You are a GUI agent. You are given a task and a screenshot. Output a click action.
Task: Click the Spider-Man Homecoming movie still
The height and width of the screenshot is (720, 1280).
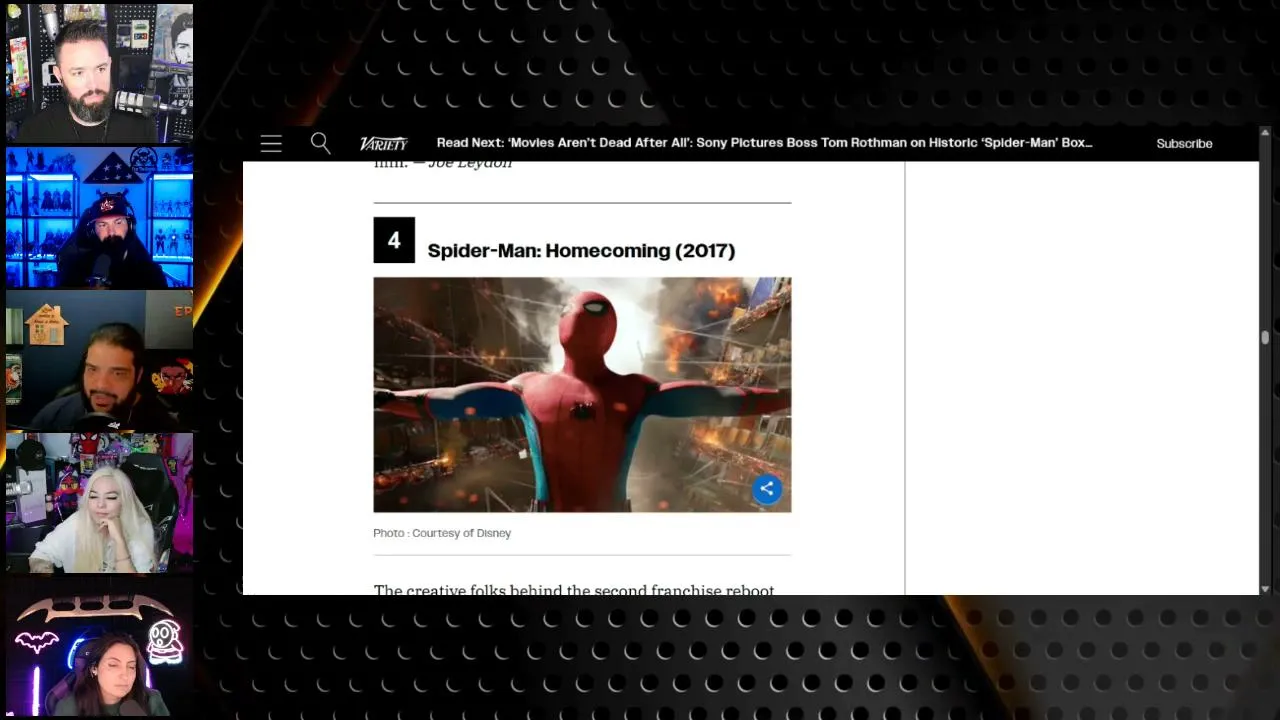click(582, 395)
